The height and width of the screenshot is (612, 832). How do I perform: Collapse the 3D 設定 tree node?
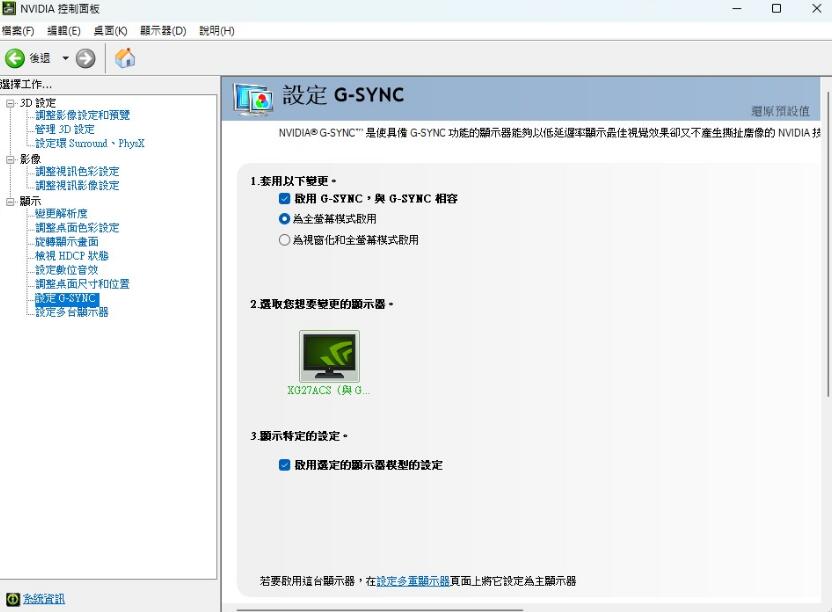click(10, 103)
